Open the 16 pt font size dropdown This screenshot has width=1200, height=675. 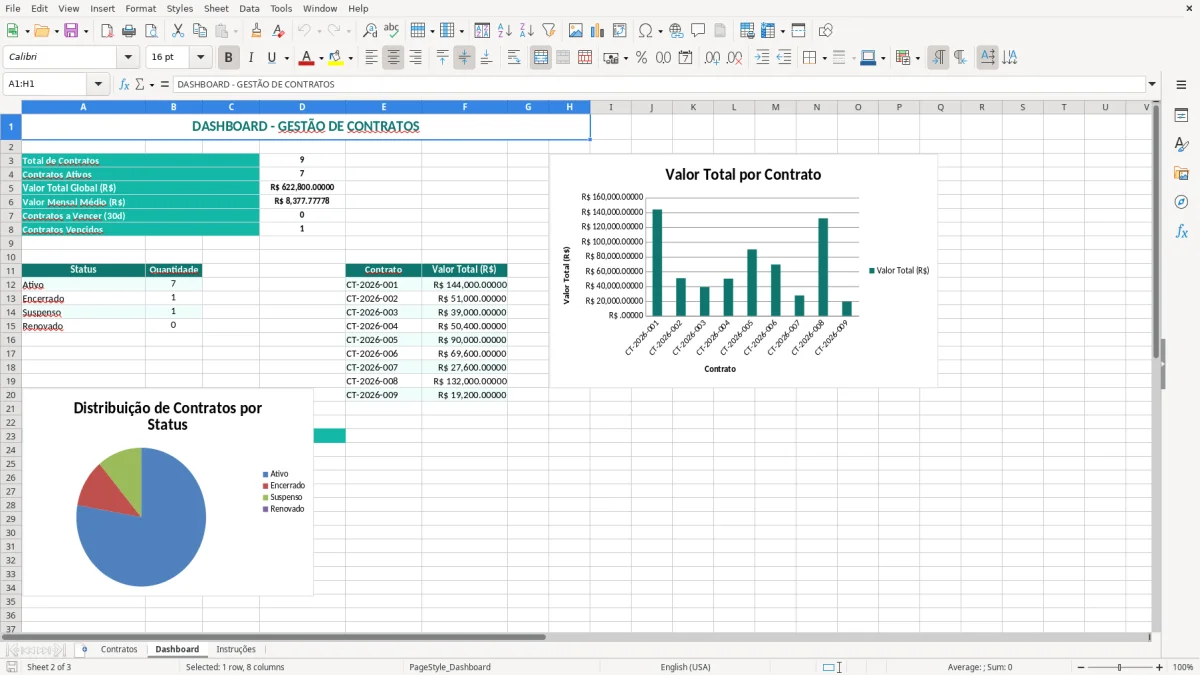pyautogui.click(x=201, y=58)
